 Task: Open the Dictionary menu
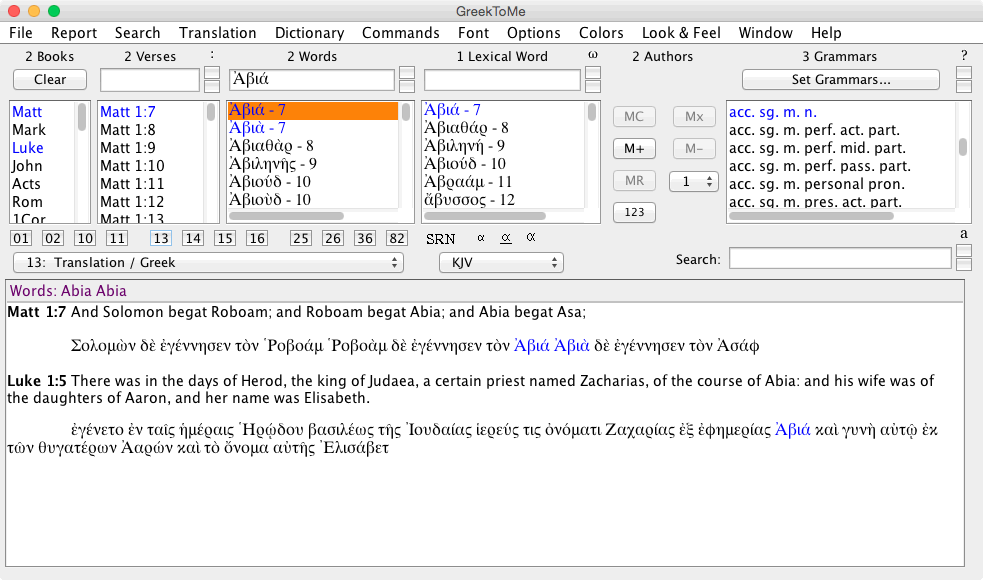pyautogui.click(x=309, y=32)
